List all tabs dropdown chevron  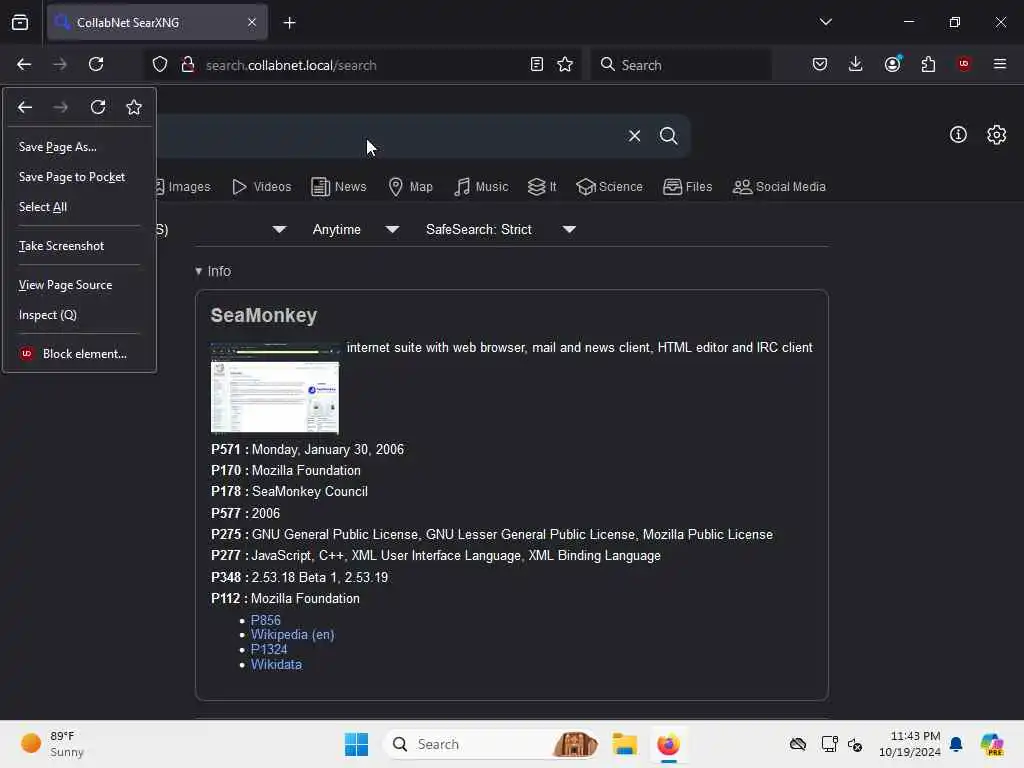point(825,22)
